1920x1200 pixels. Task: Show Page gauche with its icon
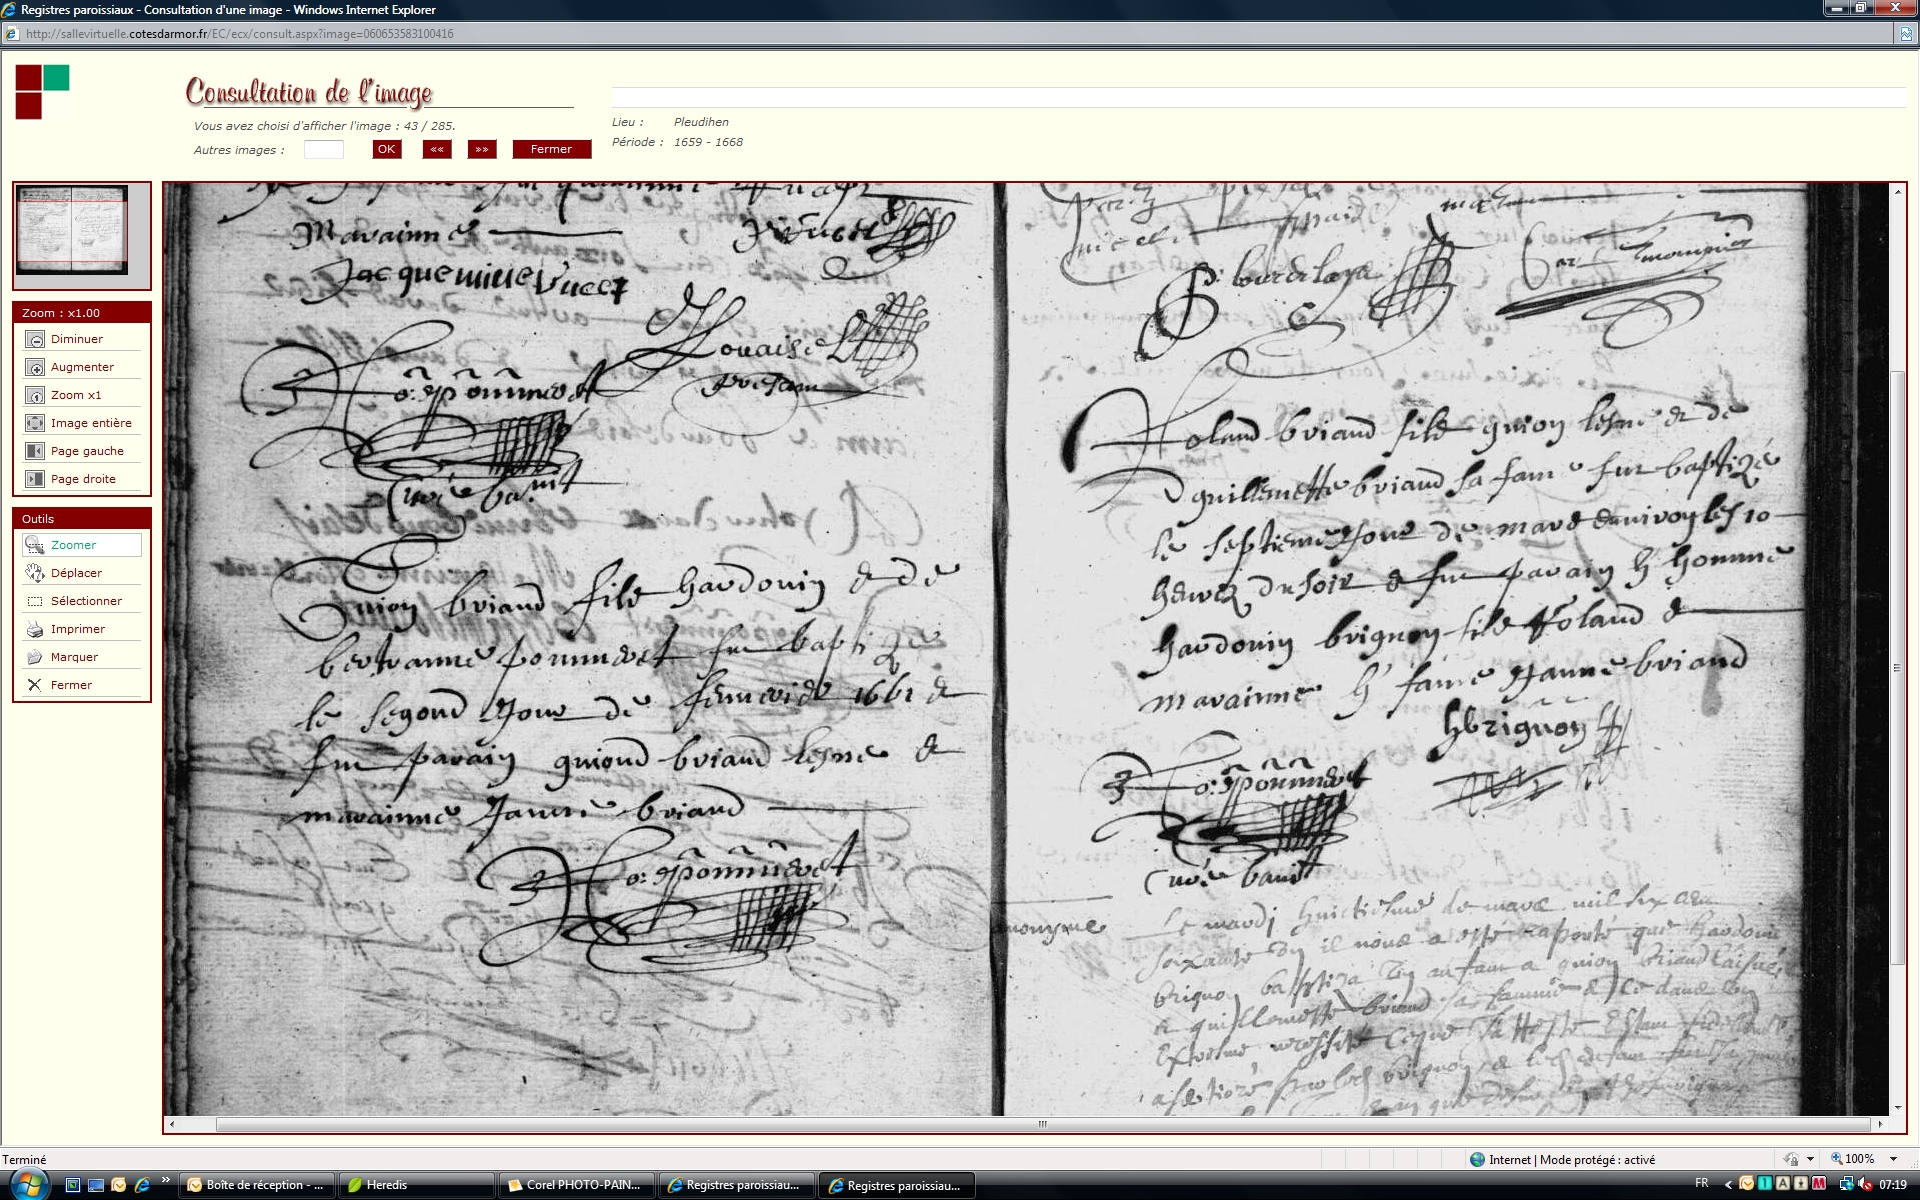[x=35, y=452]
